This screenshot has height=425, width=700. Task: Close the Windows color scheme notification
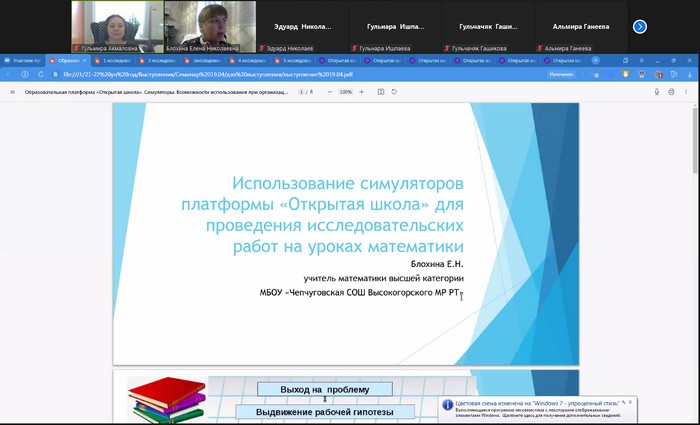tap(630, 402)
